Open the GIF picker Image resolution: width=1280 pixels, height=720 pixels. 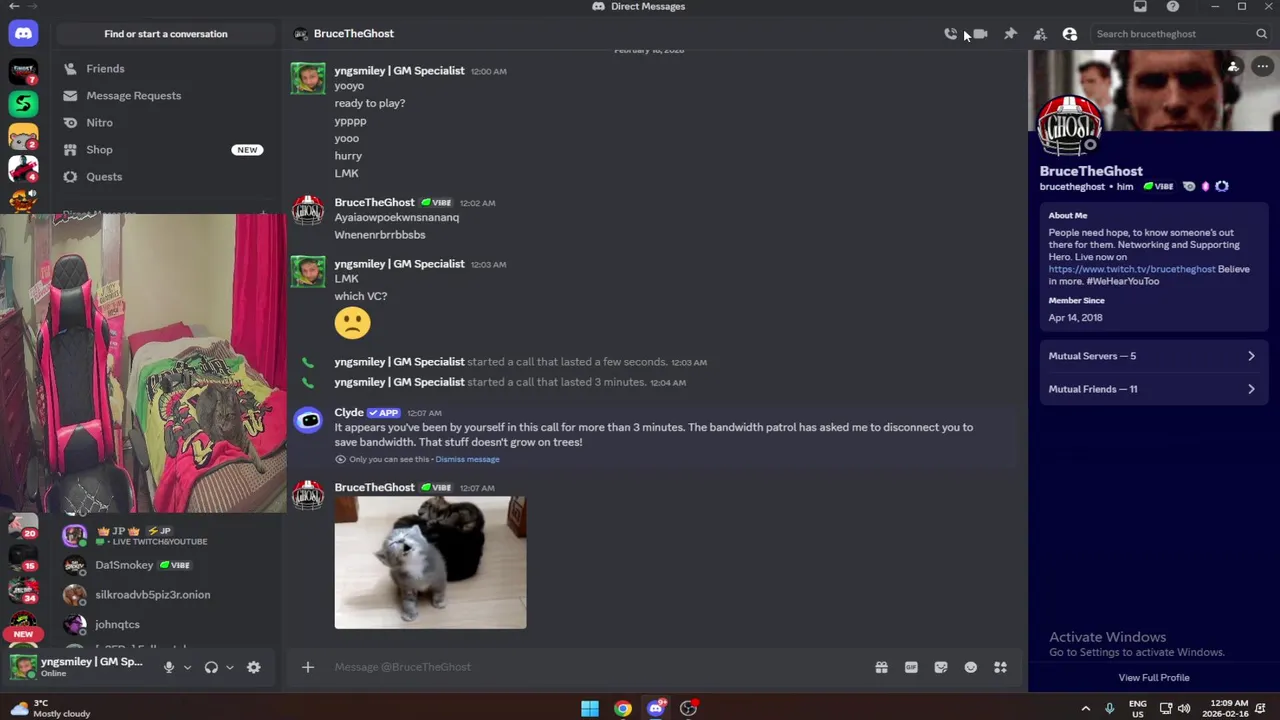coord(911,667)
